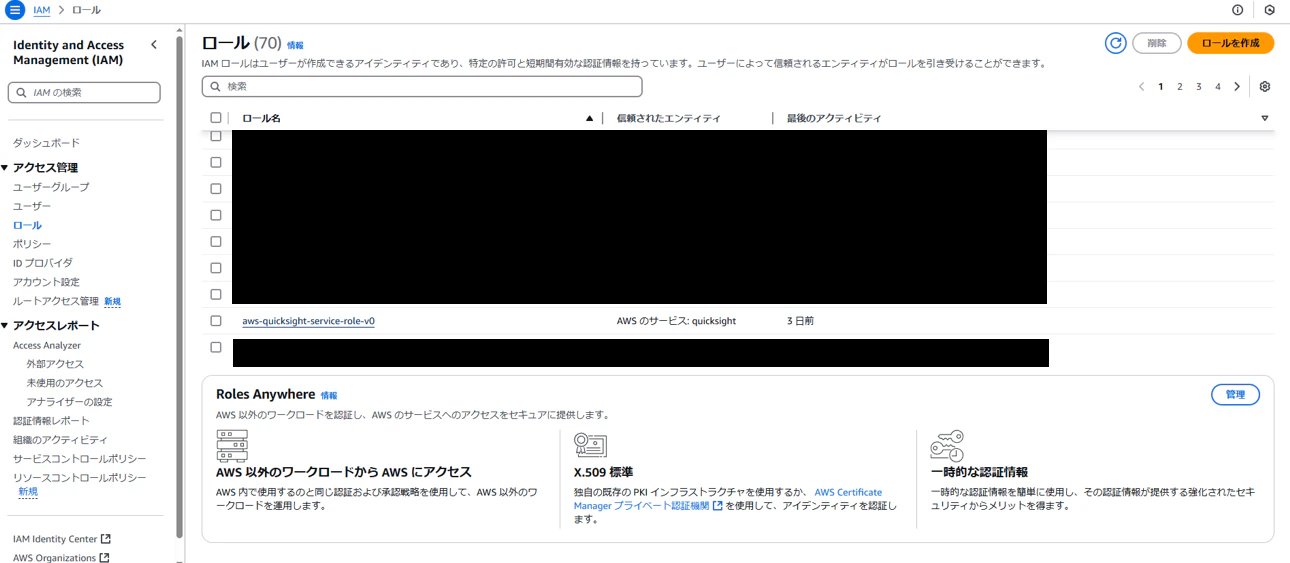Click the server workload icon in Roles Anywhere

pos(232,445)
